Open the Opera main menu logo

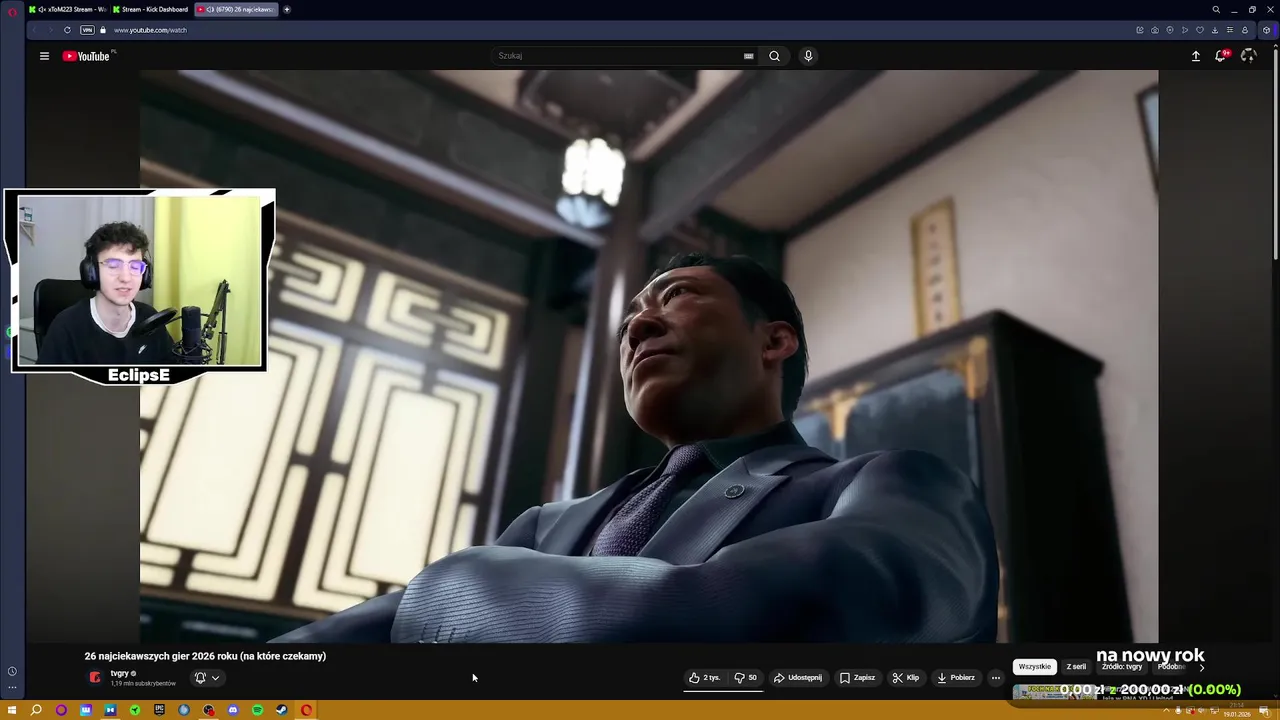coord(12,10)
